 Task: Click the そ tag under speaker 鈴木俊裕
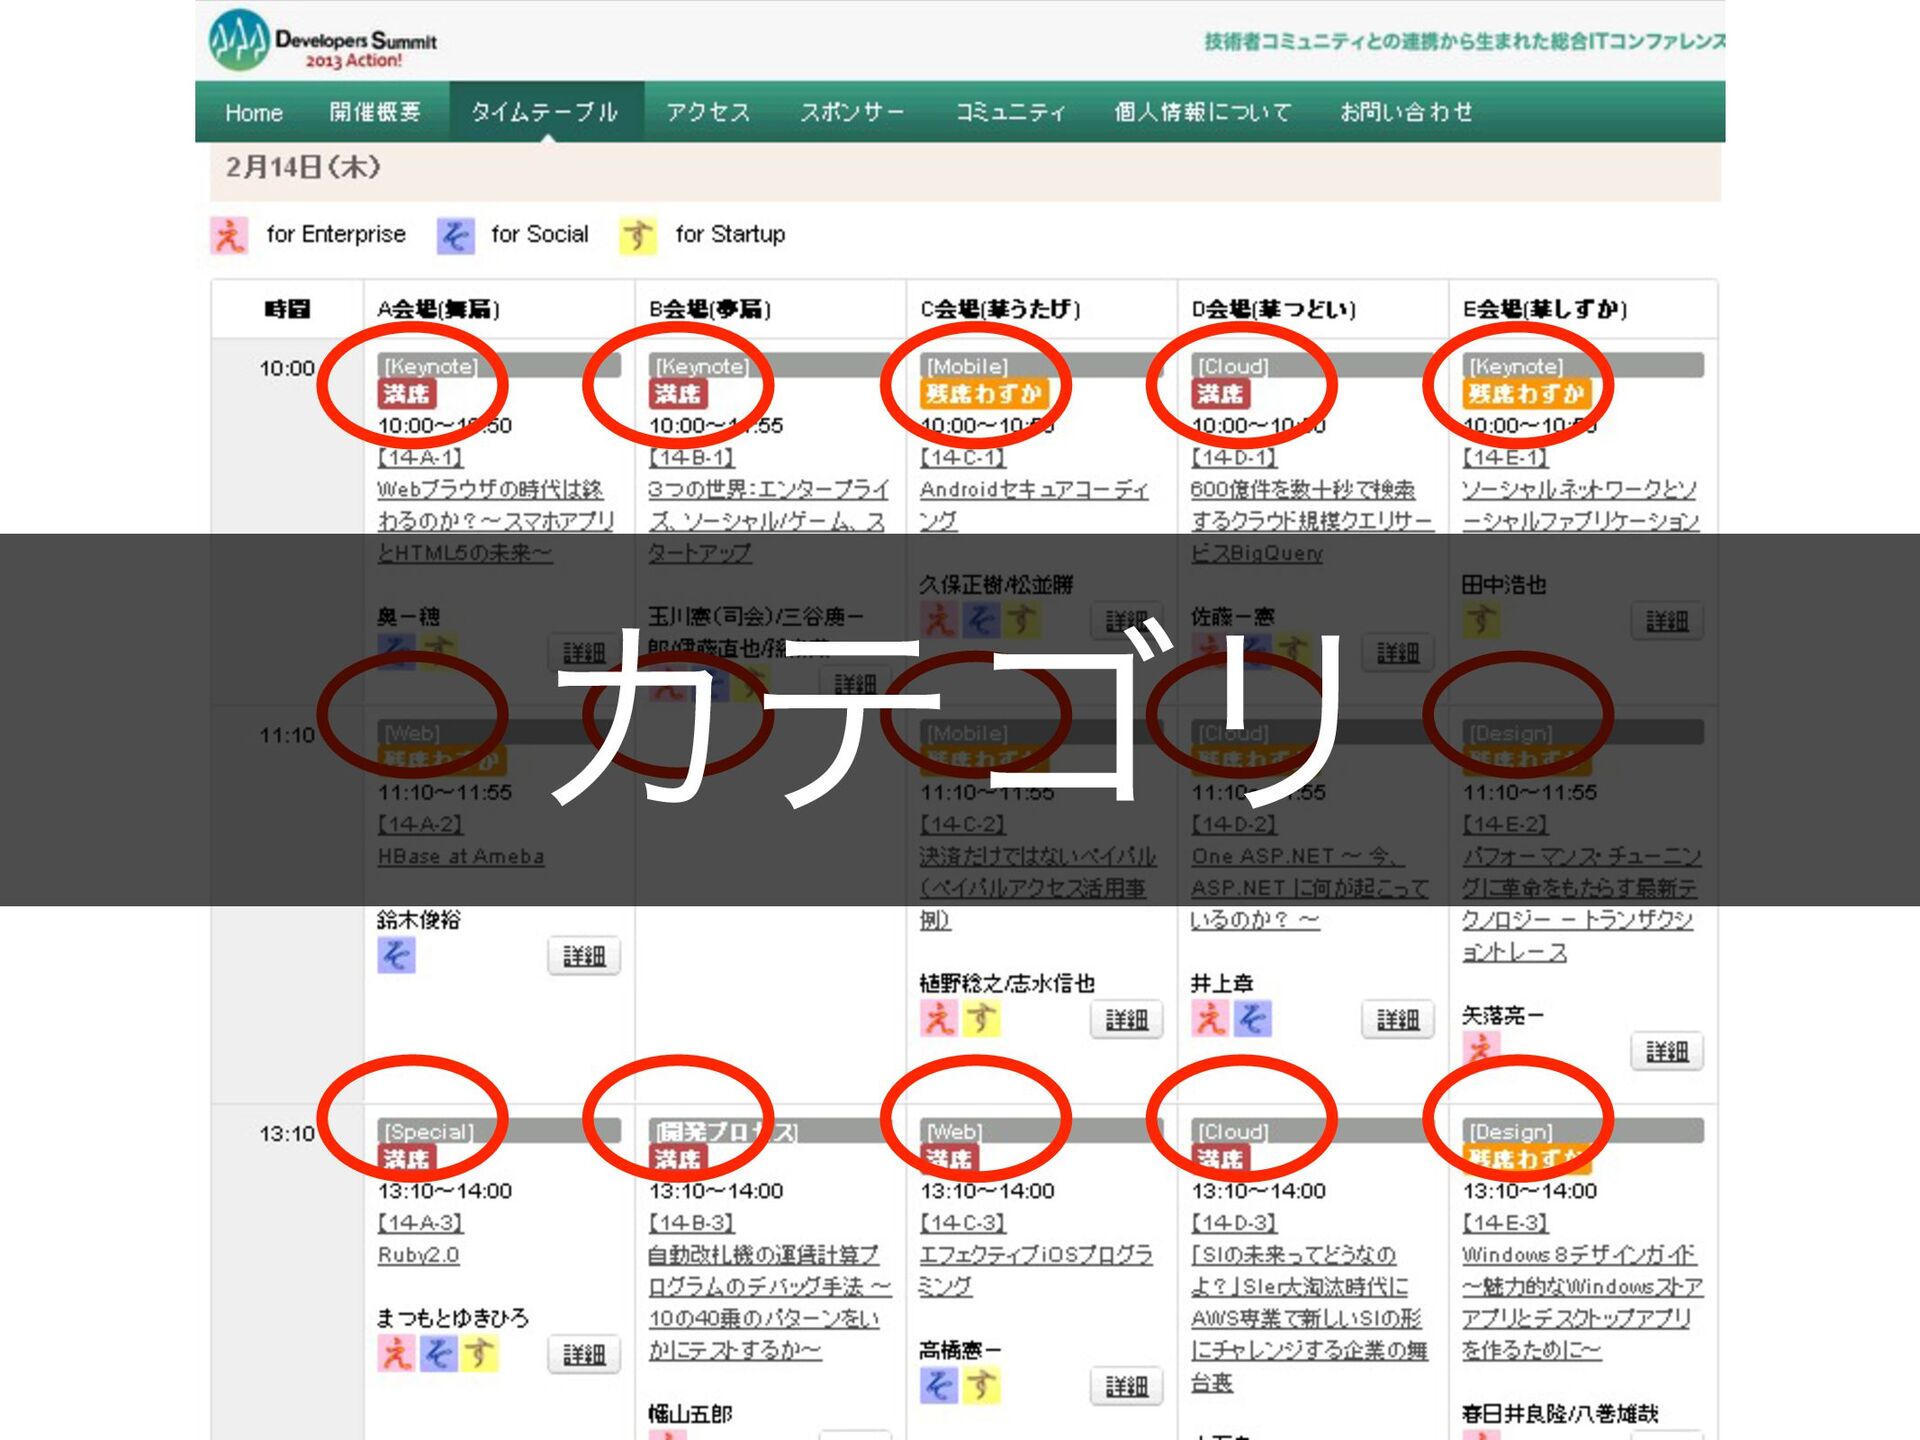click(396, 955)
